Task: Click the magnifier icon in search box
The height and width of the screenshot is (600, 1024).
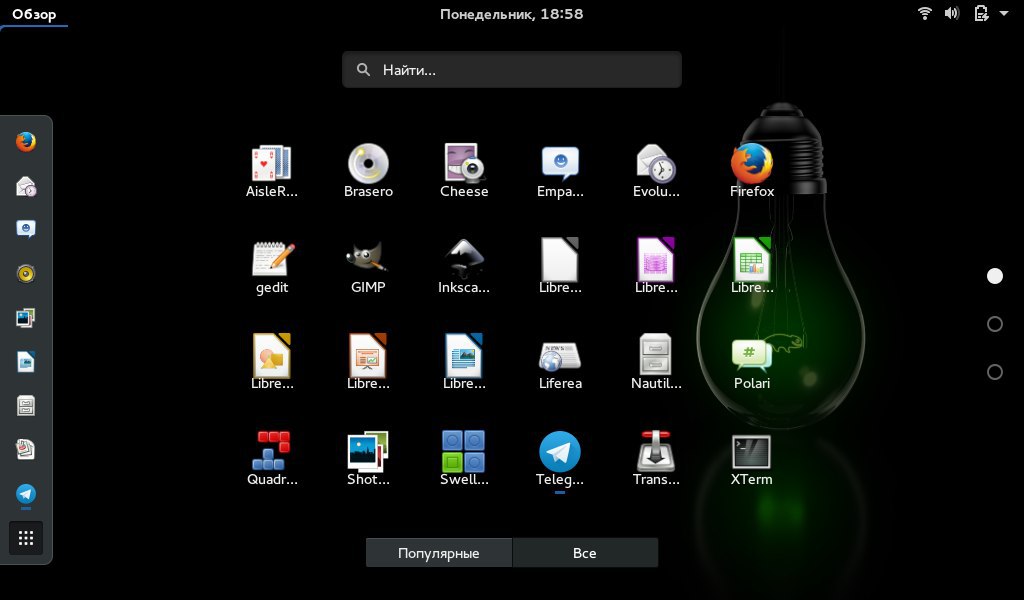Action: point(364,70)
